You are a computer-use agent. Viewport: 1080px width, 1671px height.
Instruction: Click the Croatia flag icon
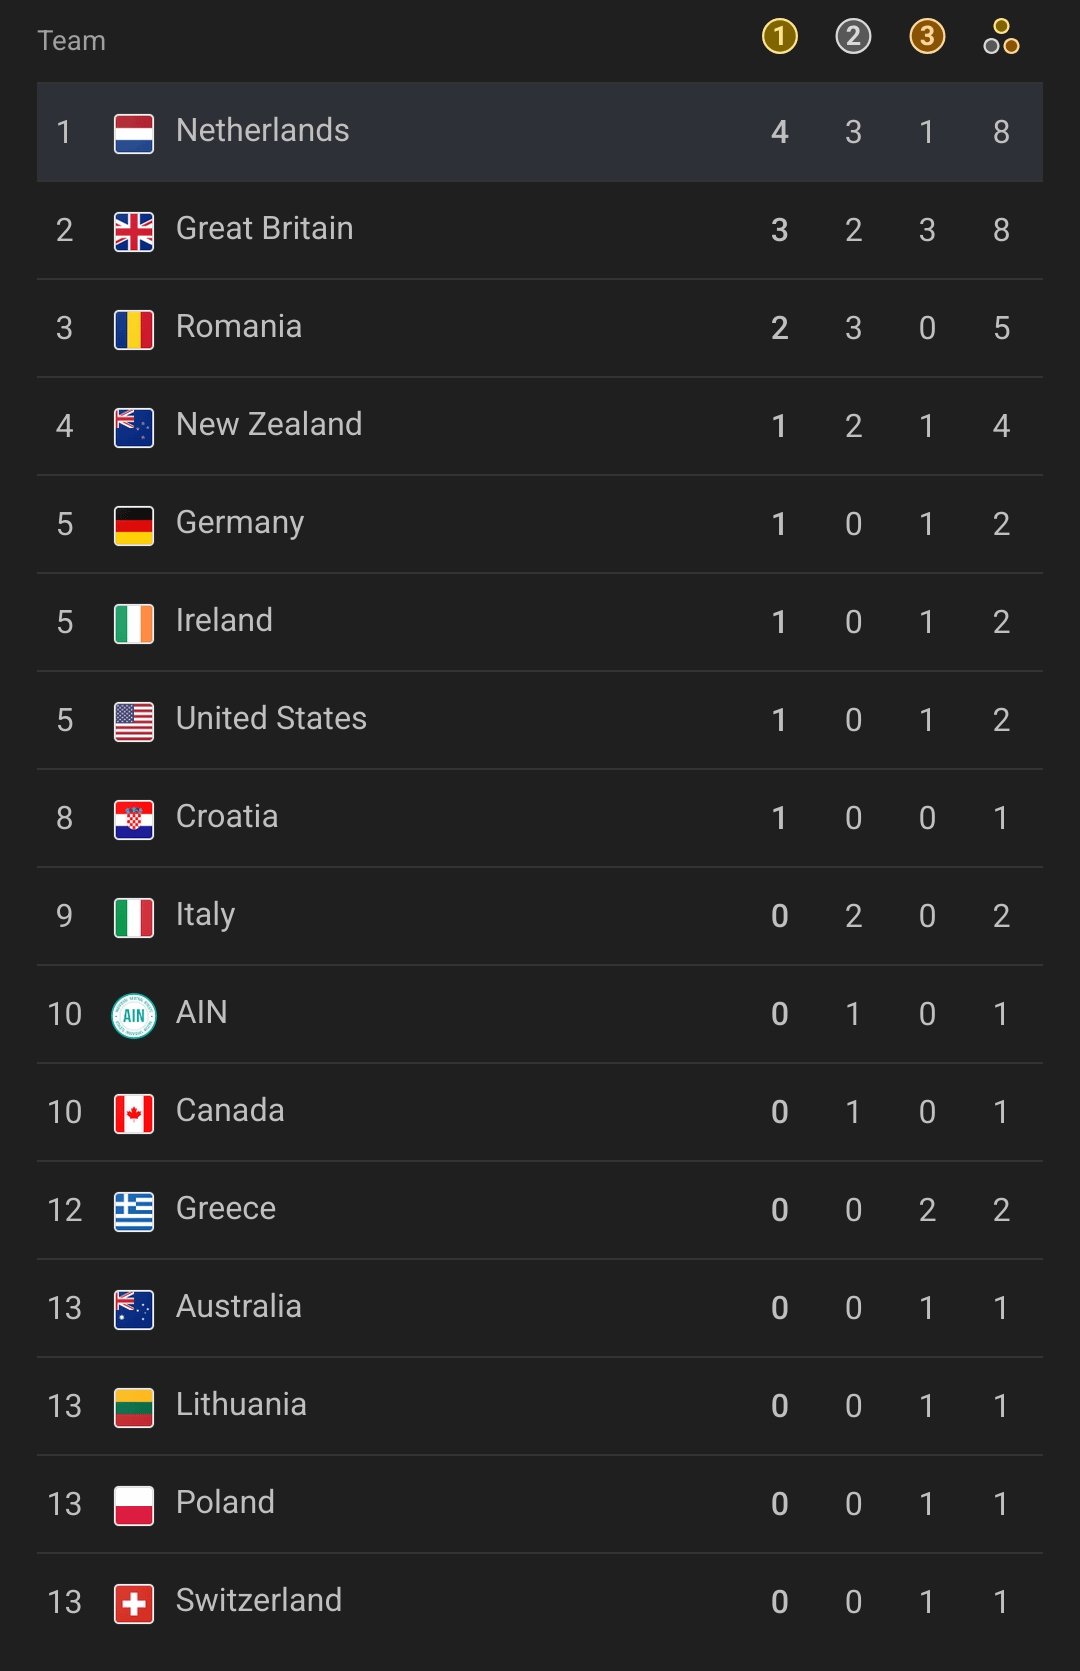point(134,819)
